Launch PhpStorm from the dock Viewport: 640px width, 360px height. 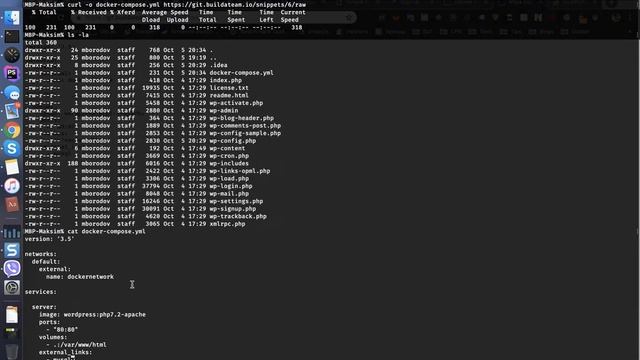pyautogui.click(x=12, y=74)
